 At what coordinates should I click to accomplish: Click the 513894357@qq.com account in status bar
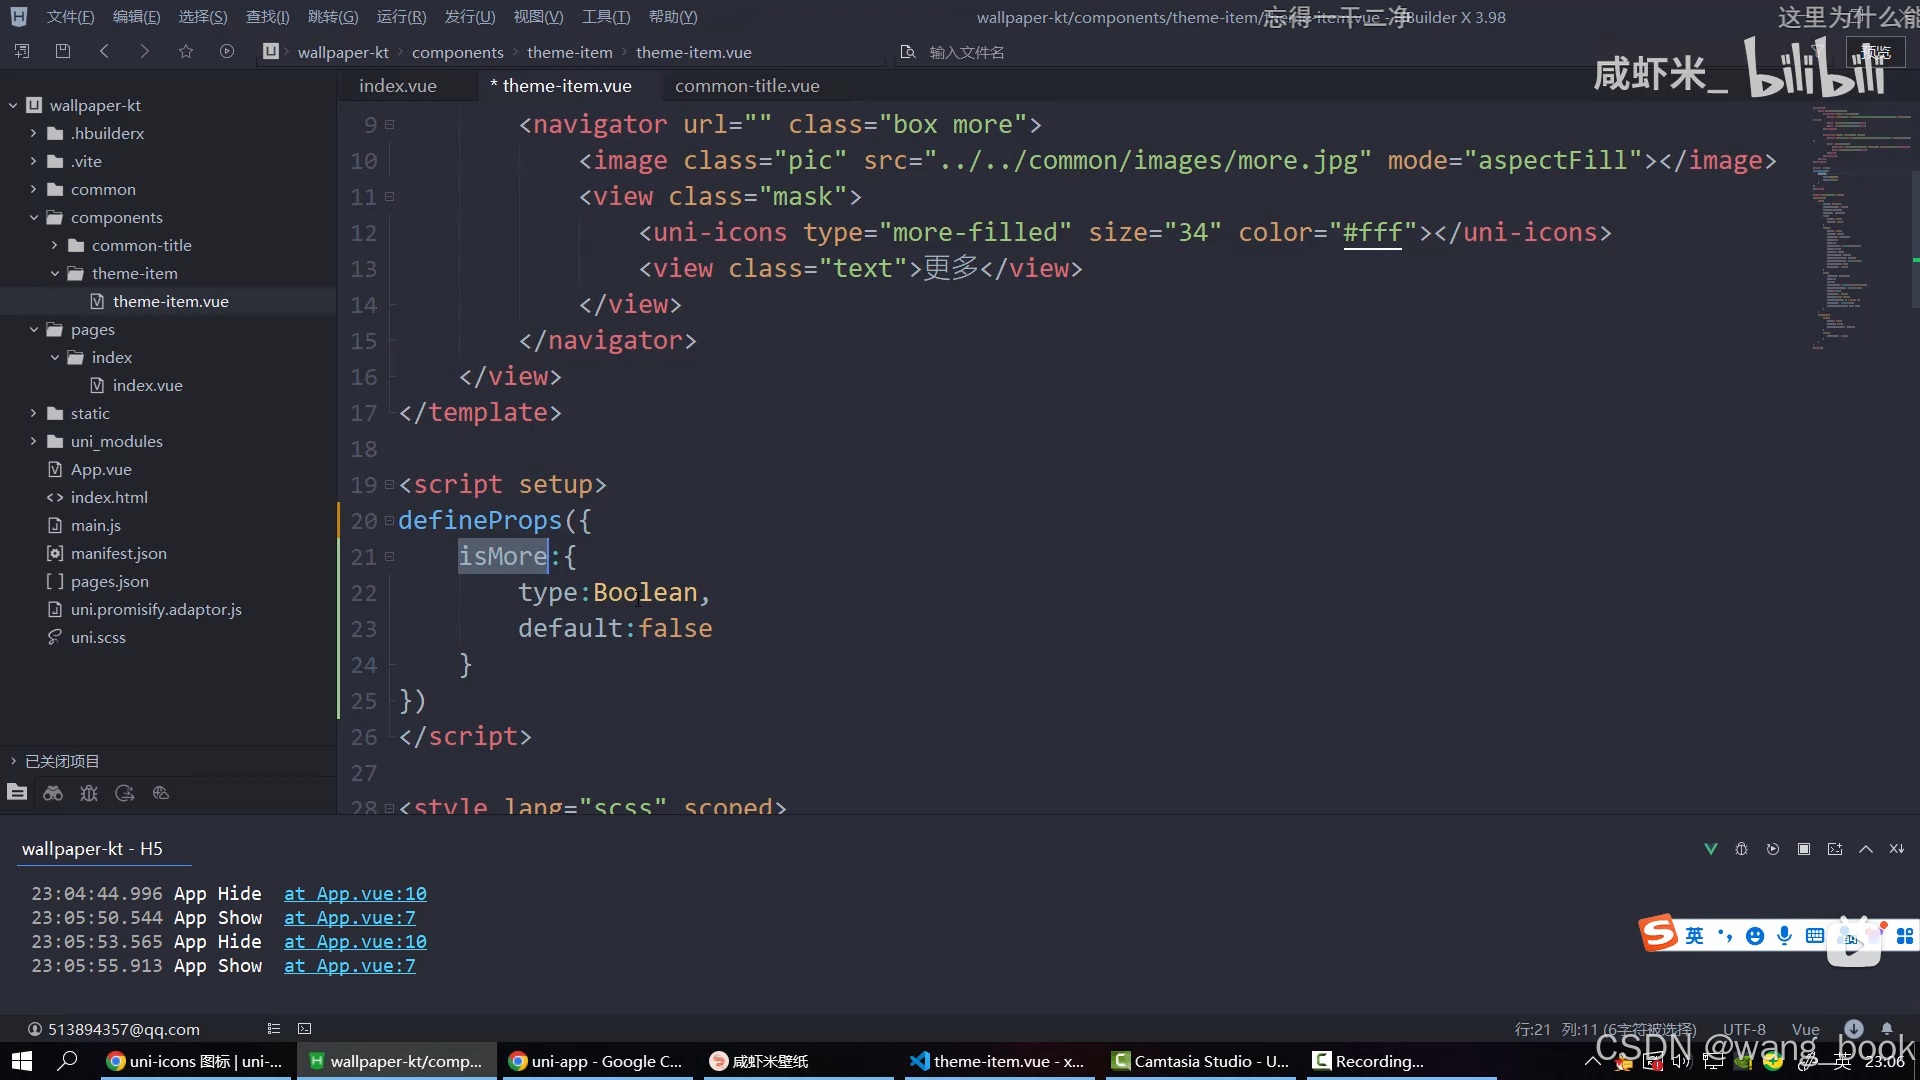(x=114, y=1029)
